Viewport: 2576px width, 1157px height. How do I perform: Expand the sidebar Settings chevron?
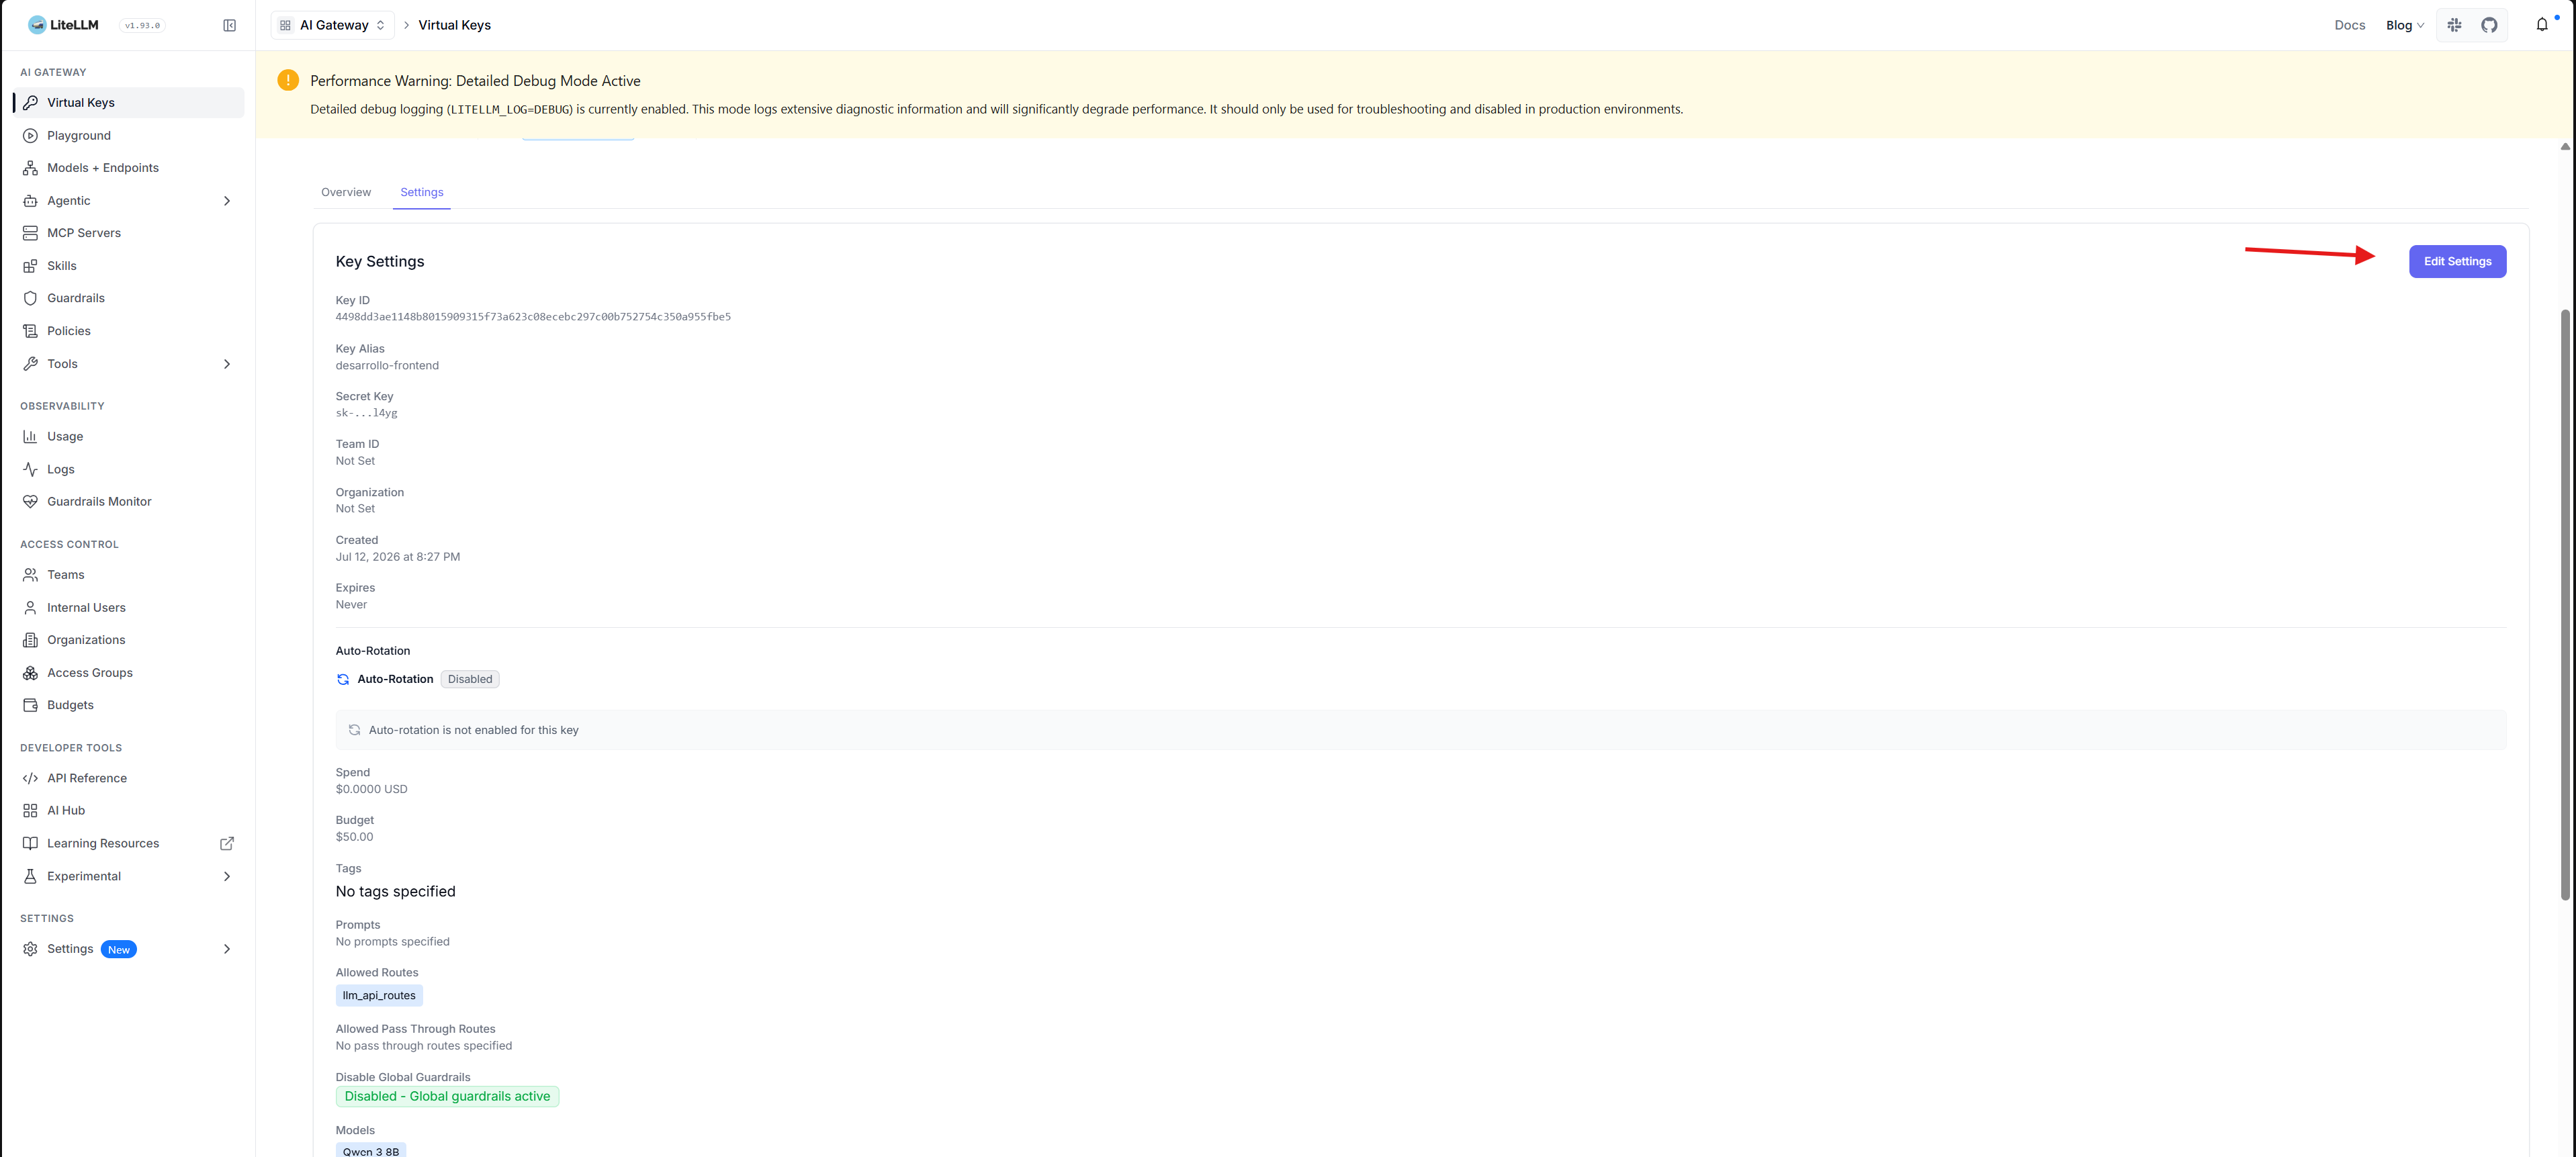[227, 949]
